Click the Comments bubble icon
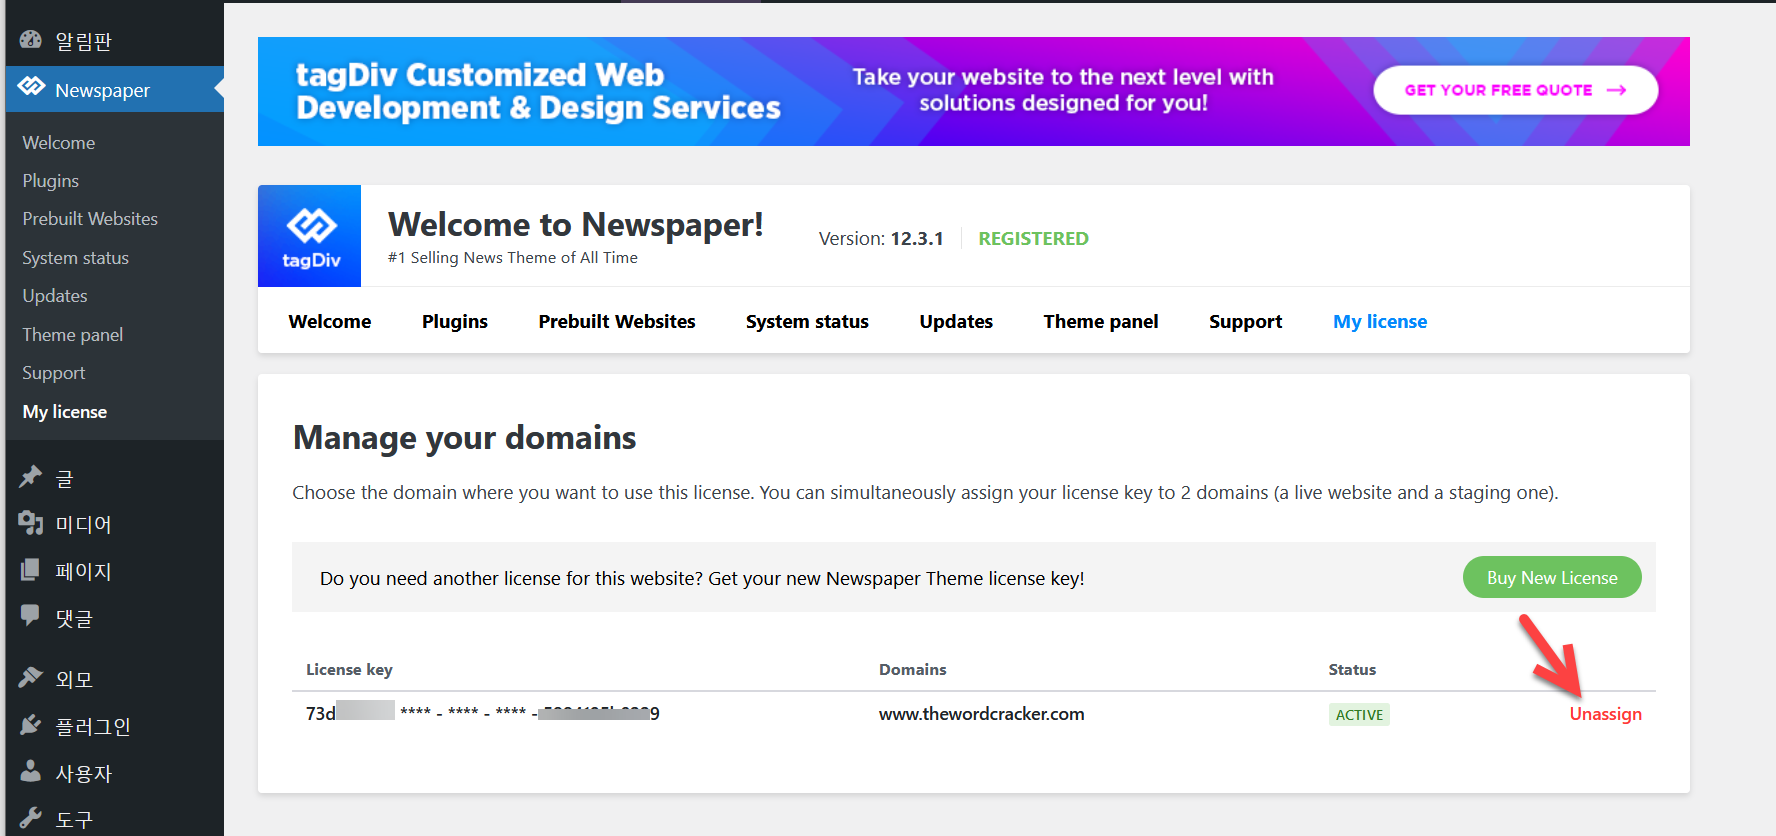The width and height of the screenshot is (1776, 836). 31,615
